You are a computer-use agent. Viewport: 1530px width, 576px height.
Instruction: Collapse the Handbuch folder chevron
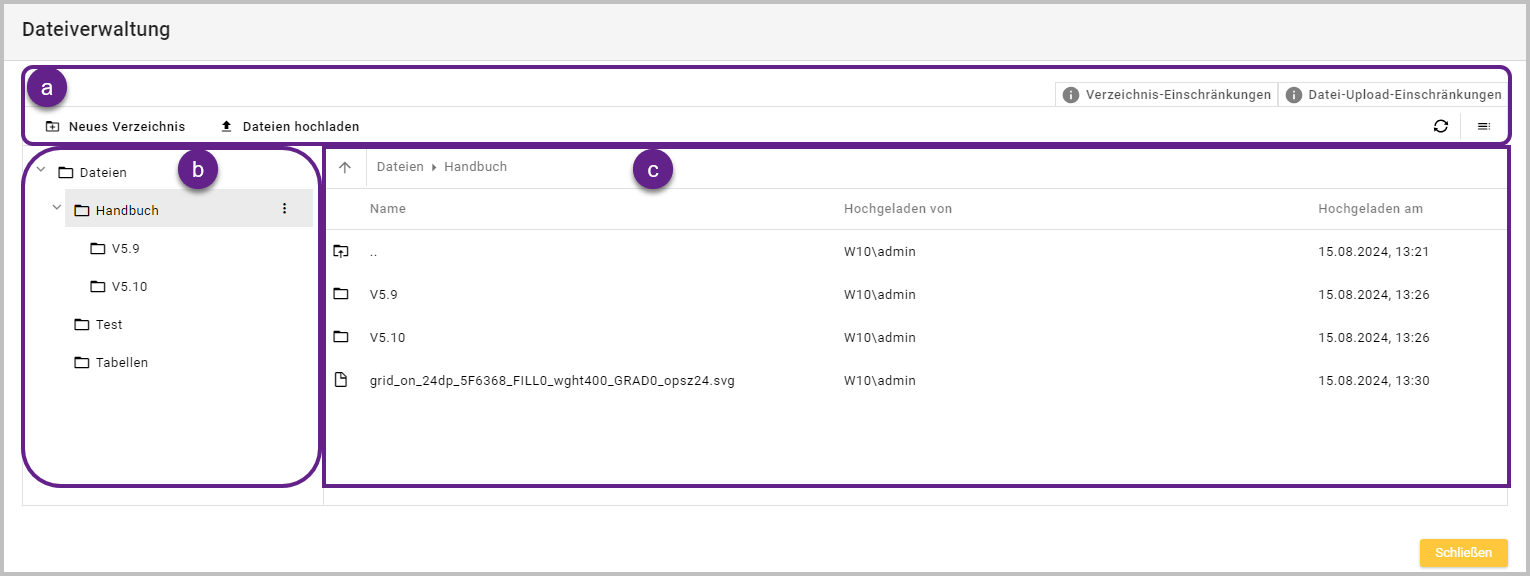(x=57, y=208)
